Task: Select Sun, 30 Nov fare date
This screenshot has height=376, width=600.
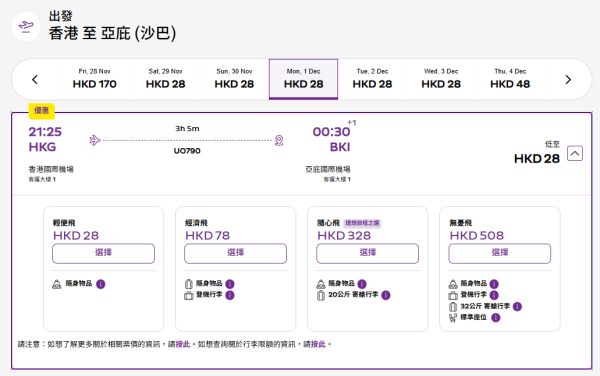Action: click(x=234, y=79)
